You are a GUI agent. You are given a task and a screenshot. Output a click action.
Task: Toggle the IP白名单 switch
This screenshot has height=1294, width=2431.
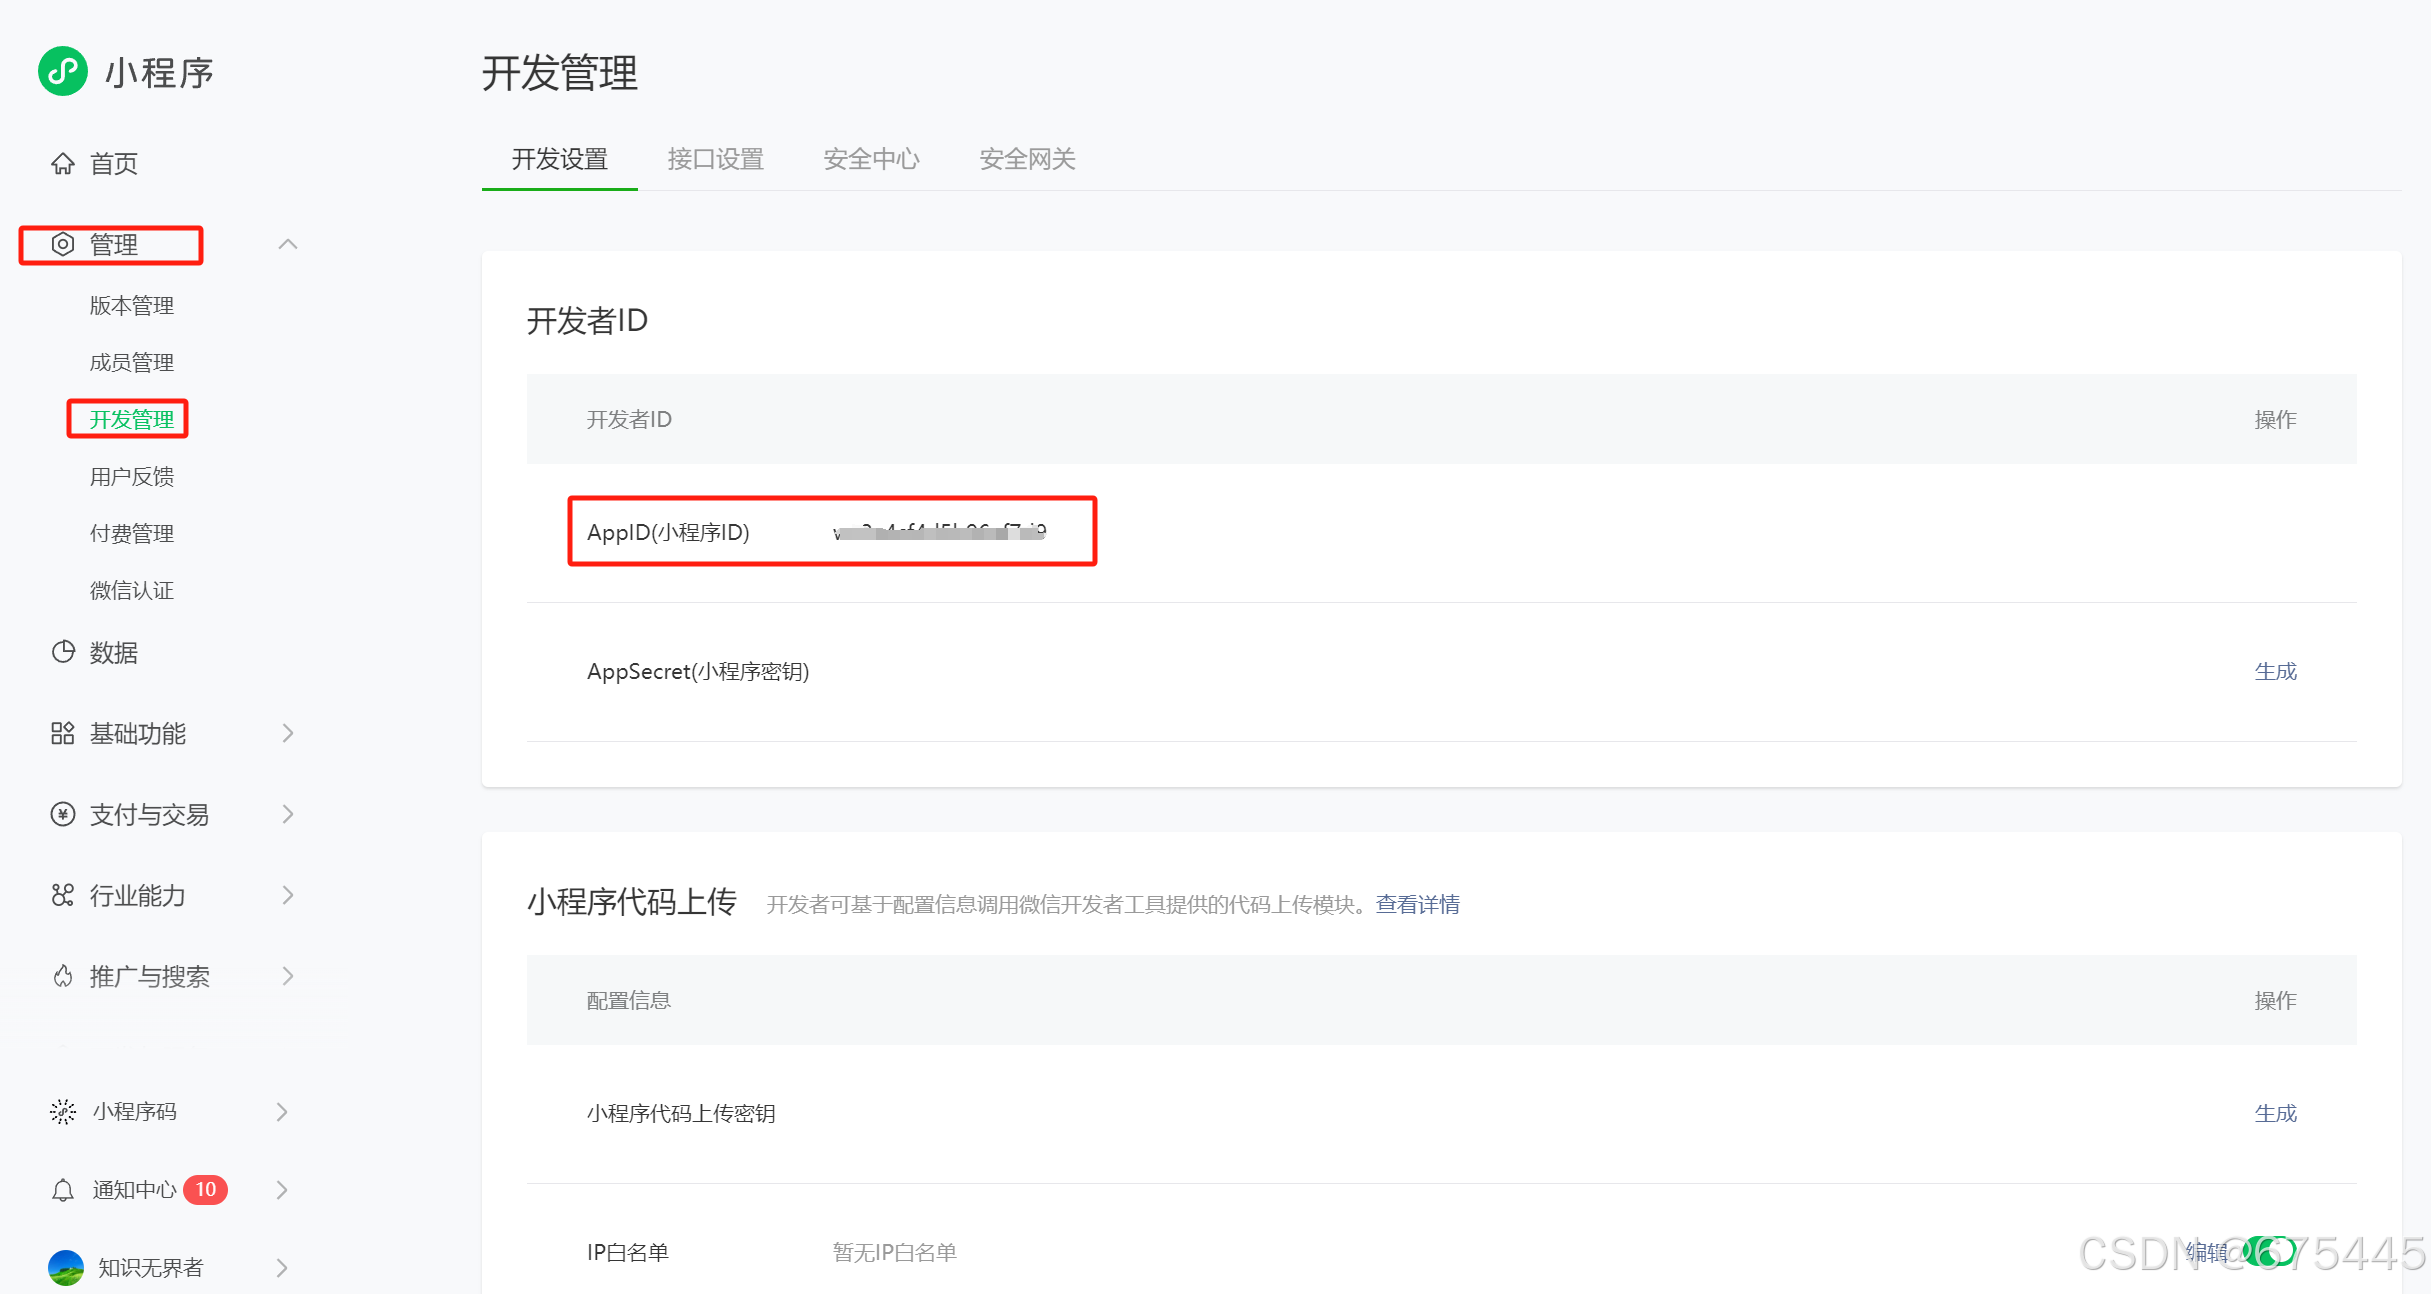click(2268, 1251)
